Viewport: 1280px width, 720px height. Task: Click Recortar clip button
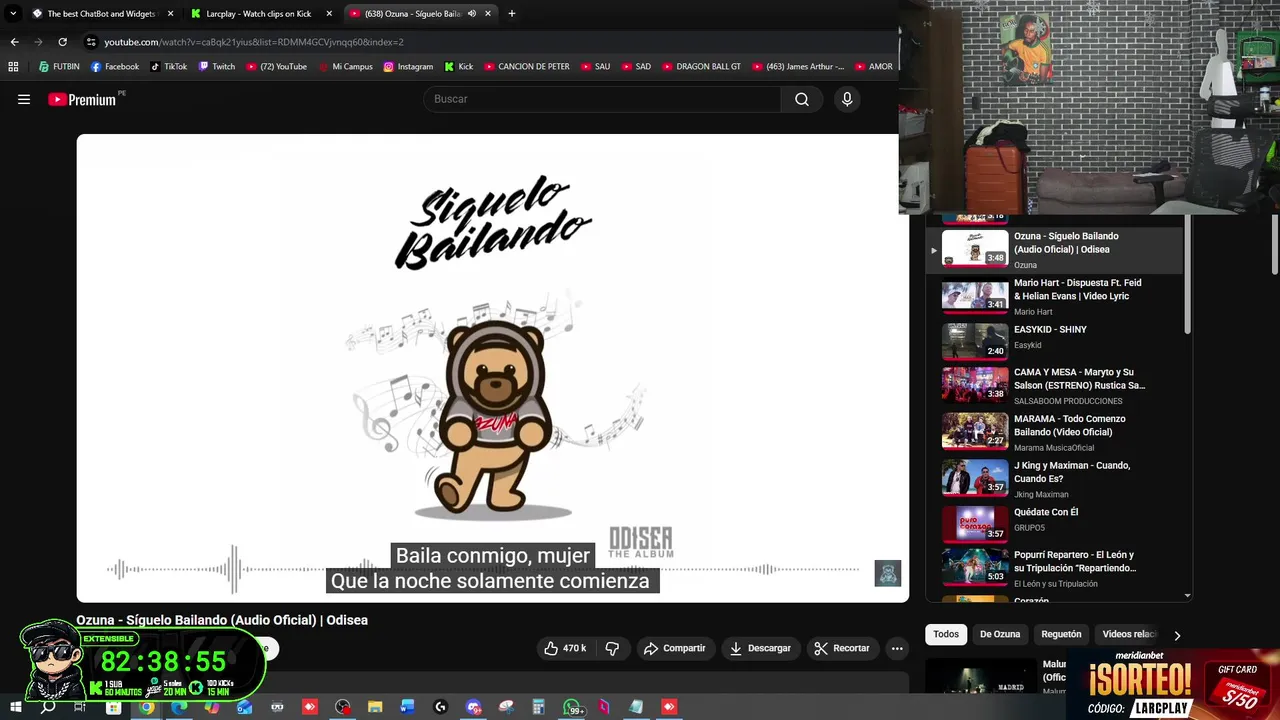pyautogui.click(x=842, y=648)
